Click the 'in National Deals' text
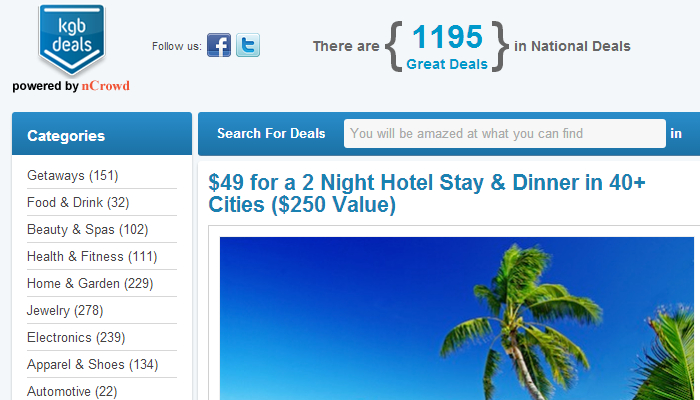 572,46
